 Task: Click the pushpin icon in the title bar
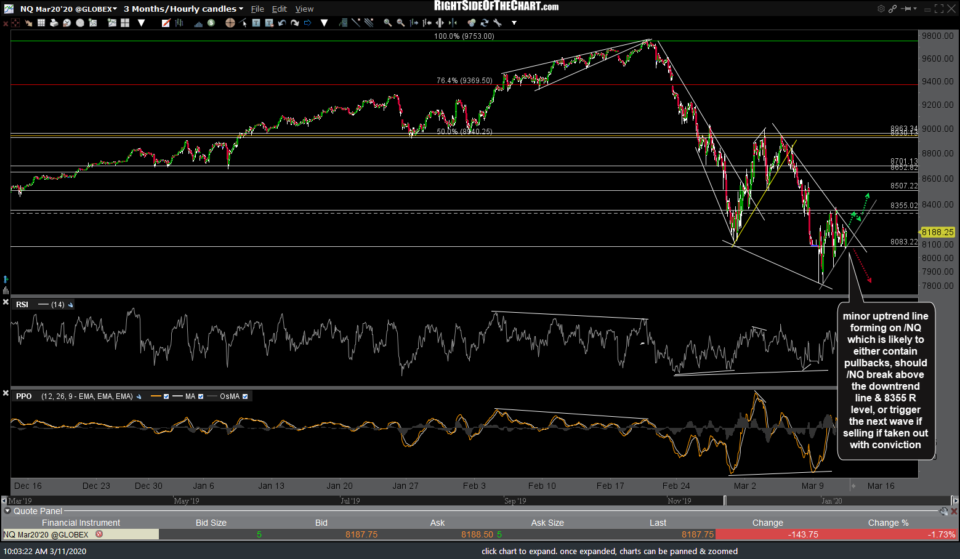click(x=906, y=9)
